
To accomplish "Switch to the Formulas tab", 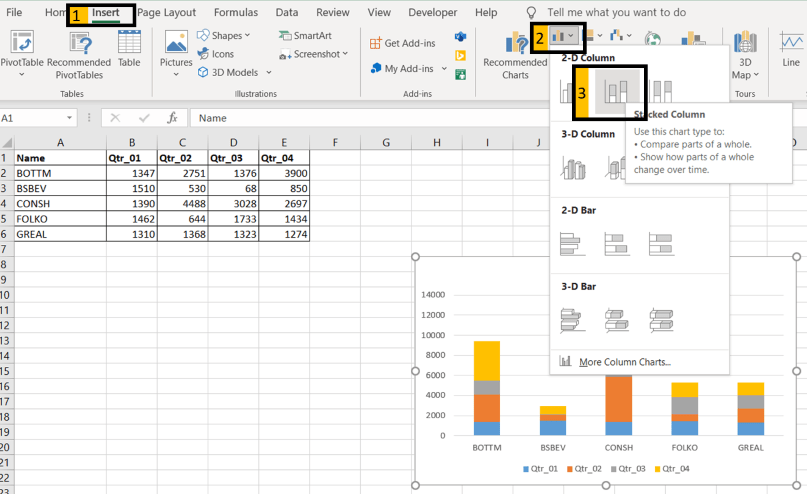I will (236, 12).
